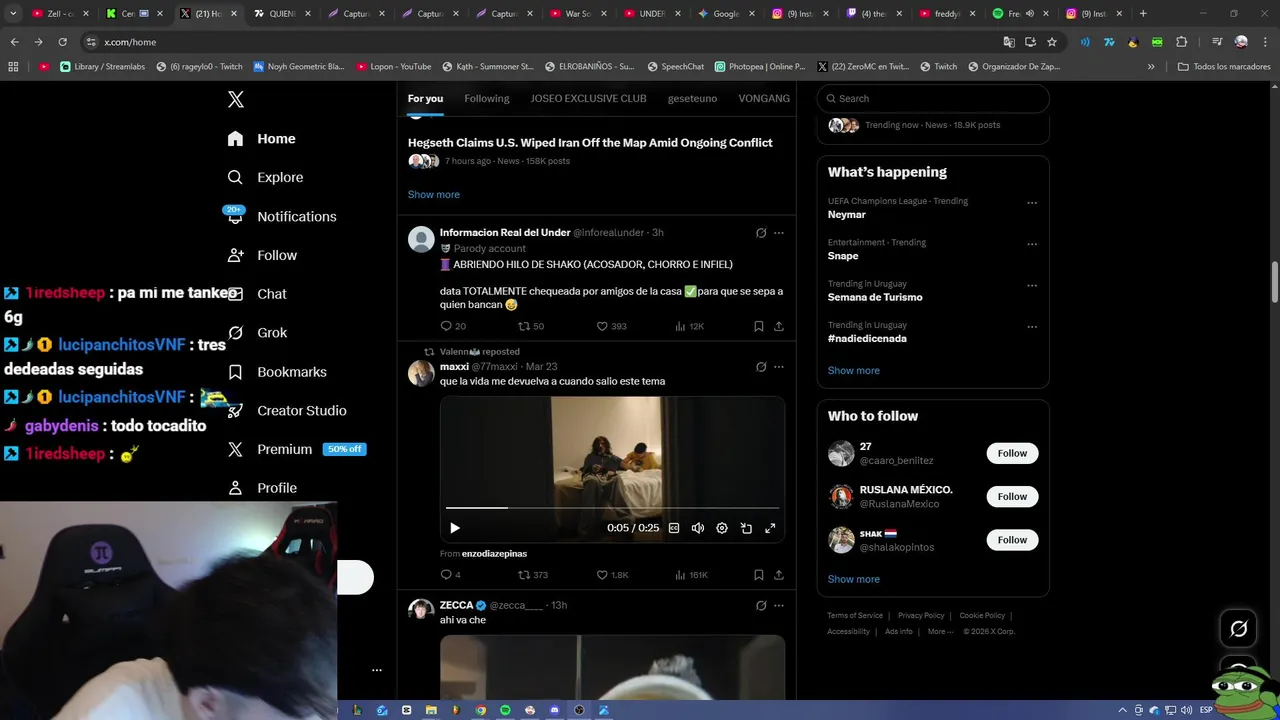Go to Home in the sidebar
1280x720 pixels.
click(261, 139)
